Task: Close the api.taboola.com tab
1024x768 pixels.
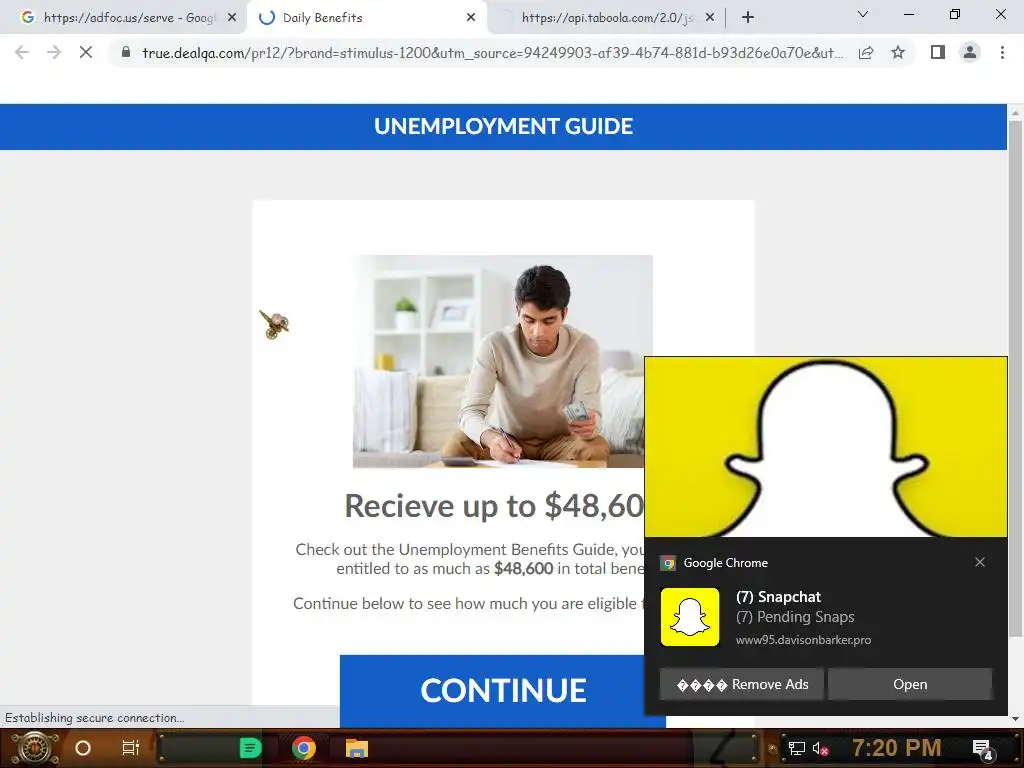Action: coord(710,18)
